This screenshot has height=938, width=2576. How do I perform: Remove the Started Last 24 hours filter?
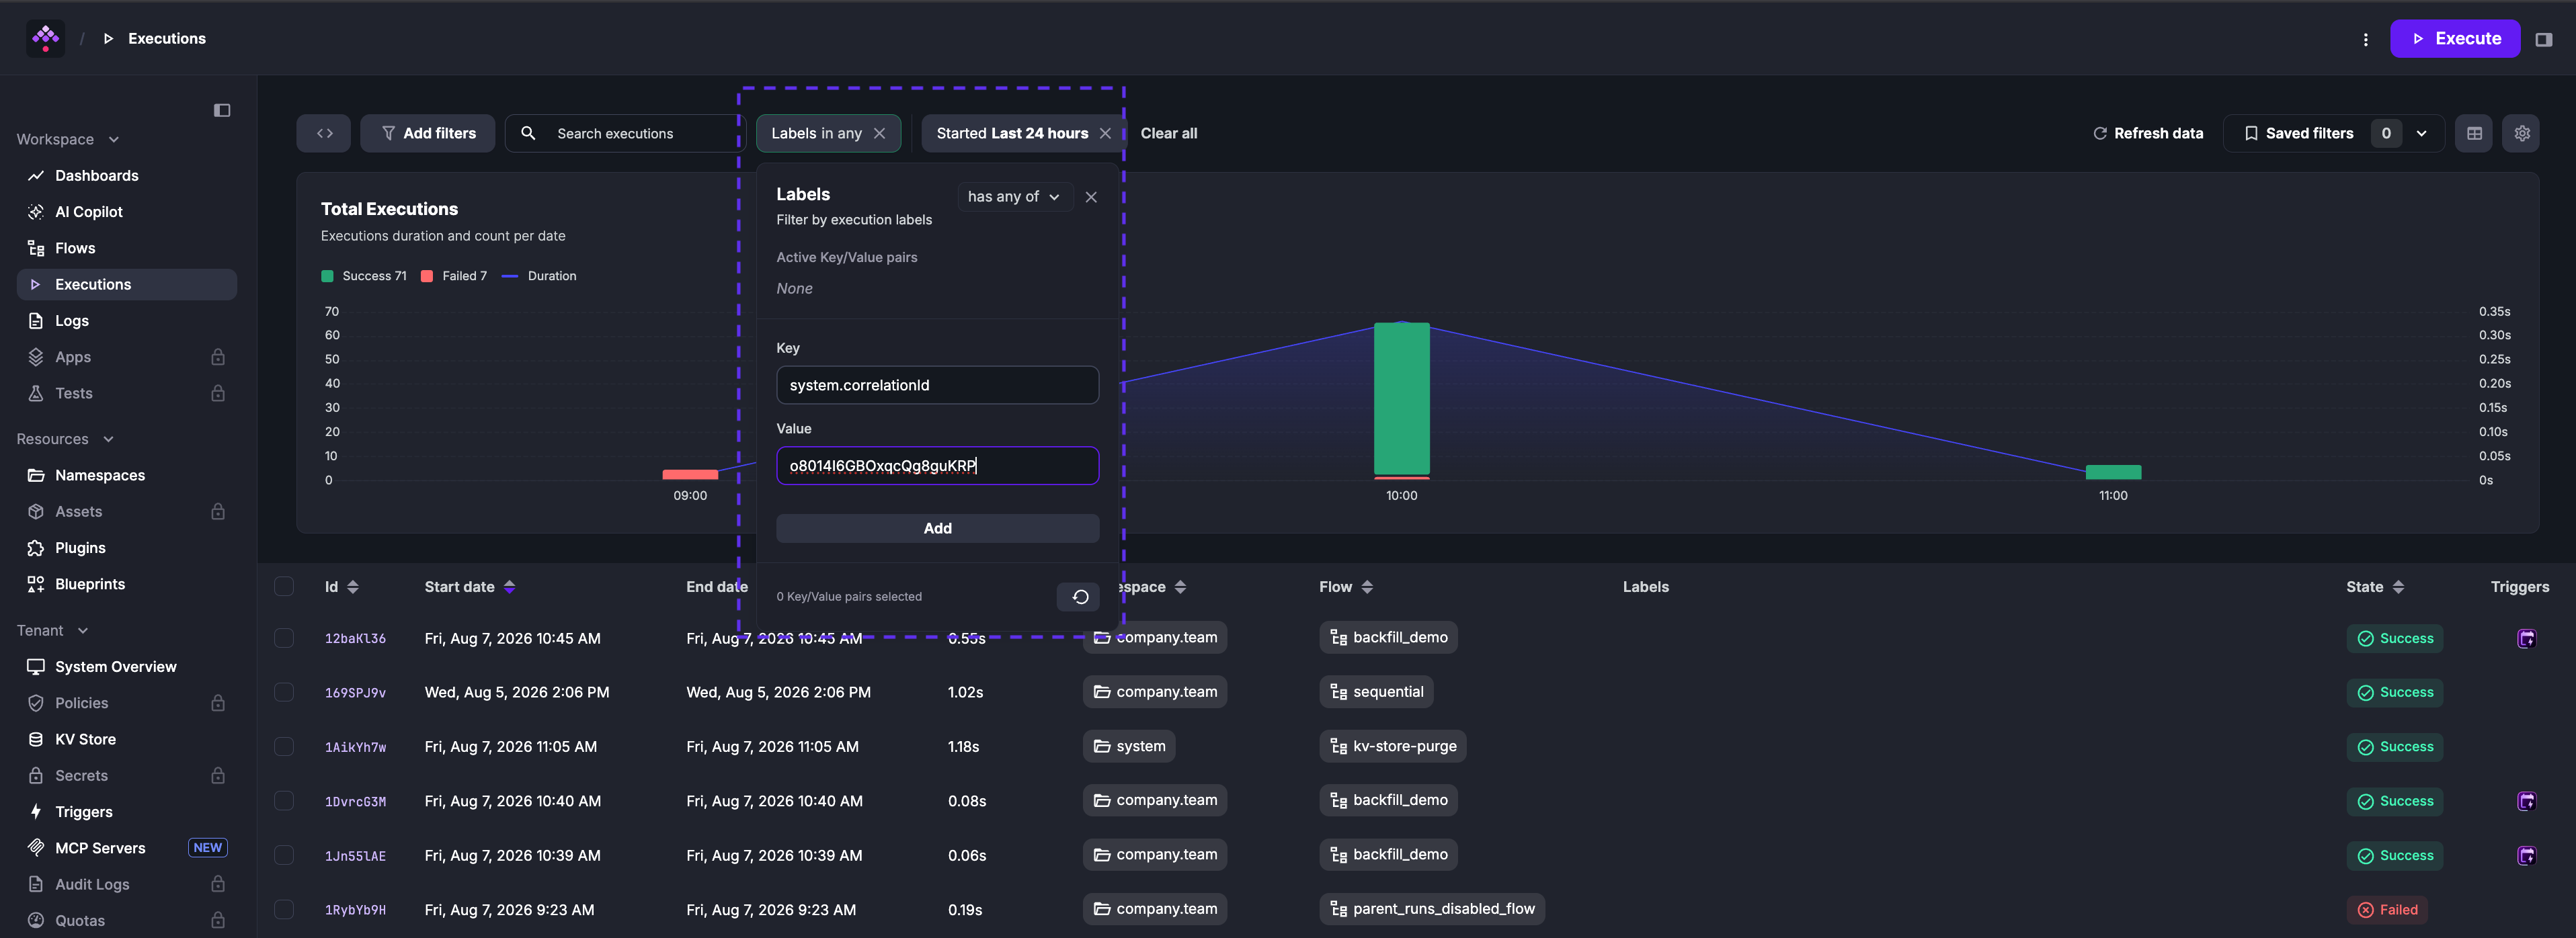point(1105,133)
